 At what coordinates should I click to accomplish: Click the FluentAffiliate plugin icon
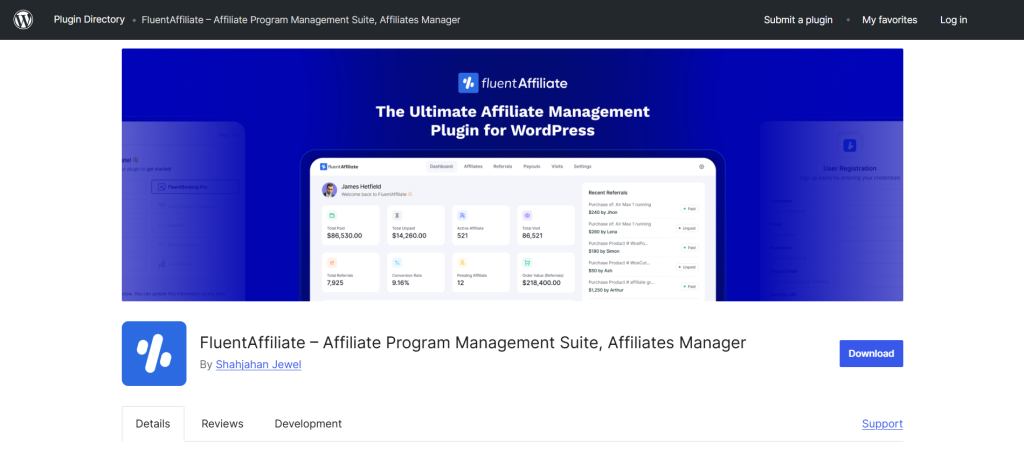pyautogui.click(x=154, y=353)
